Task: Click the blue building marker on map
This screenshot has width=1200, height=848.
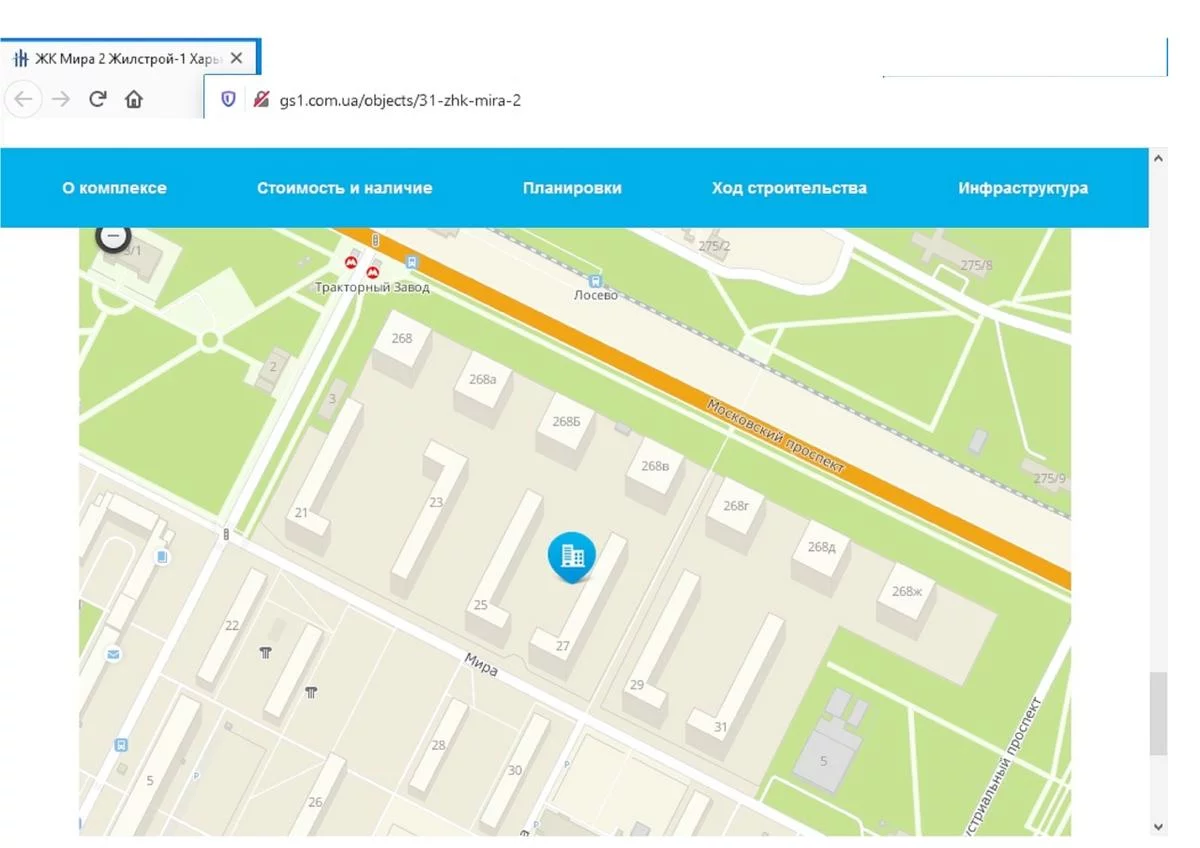Action: point(572,556)
